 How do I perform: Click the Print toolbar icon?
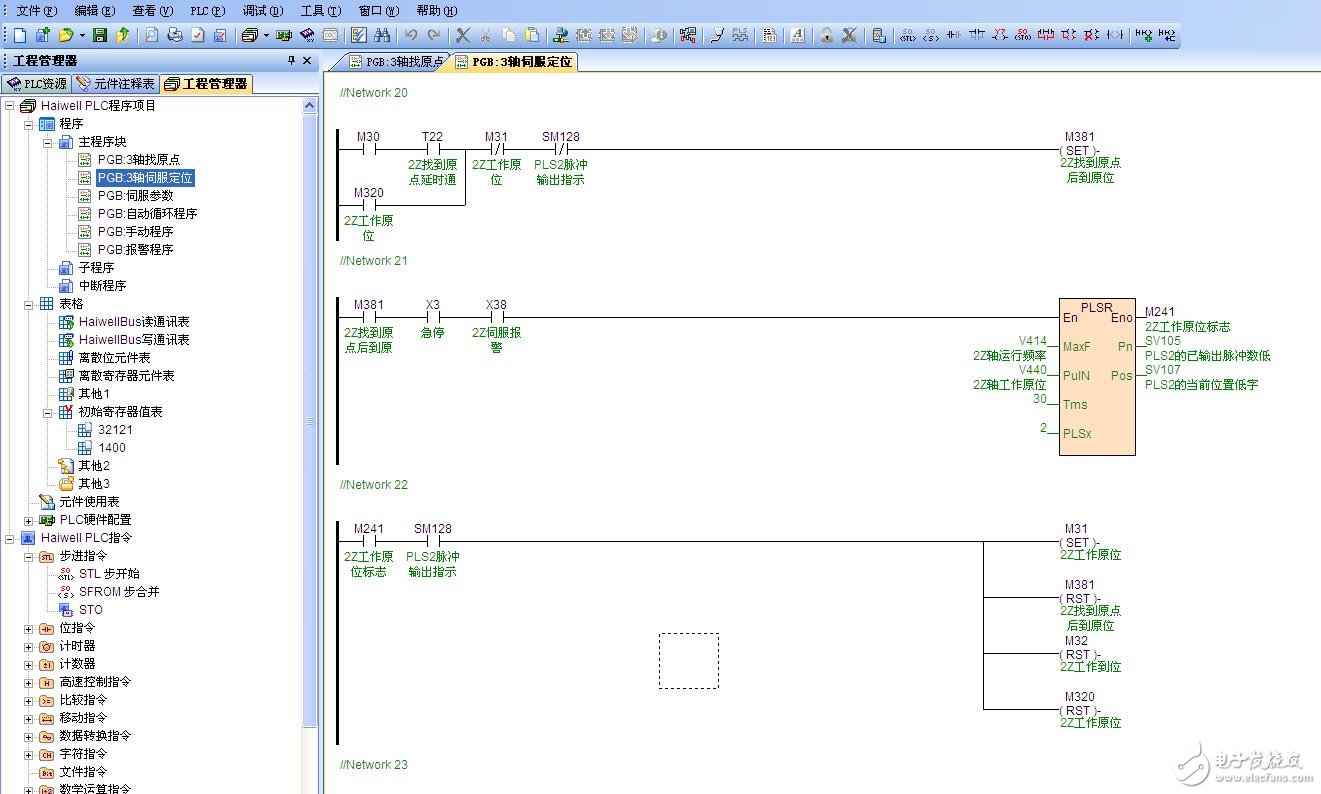(x=175, y=35)
